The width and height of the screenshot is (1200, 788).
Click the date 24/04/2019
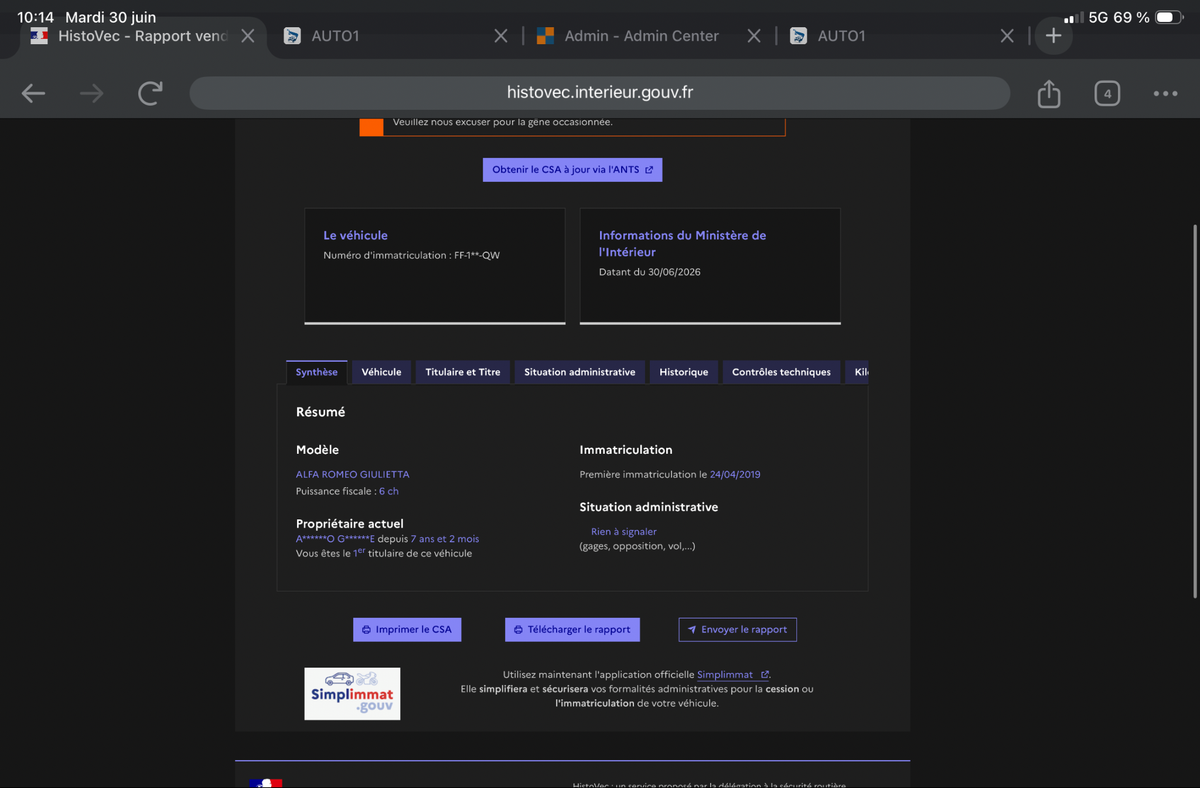[735, 474]
